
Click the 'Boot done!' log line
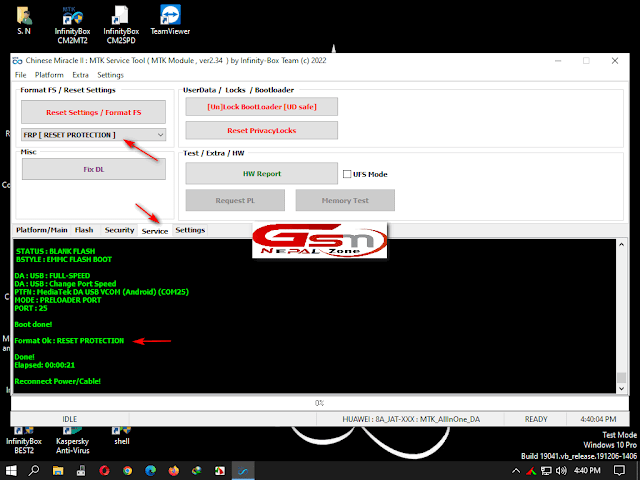[x=33, y=324]
